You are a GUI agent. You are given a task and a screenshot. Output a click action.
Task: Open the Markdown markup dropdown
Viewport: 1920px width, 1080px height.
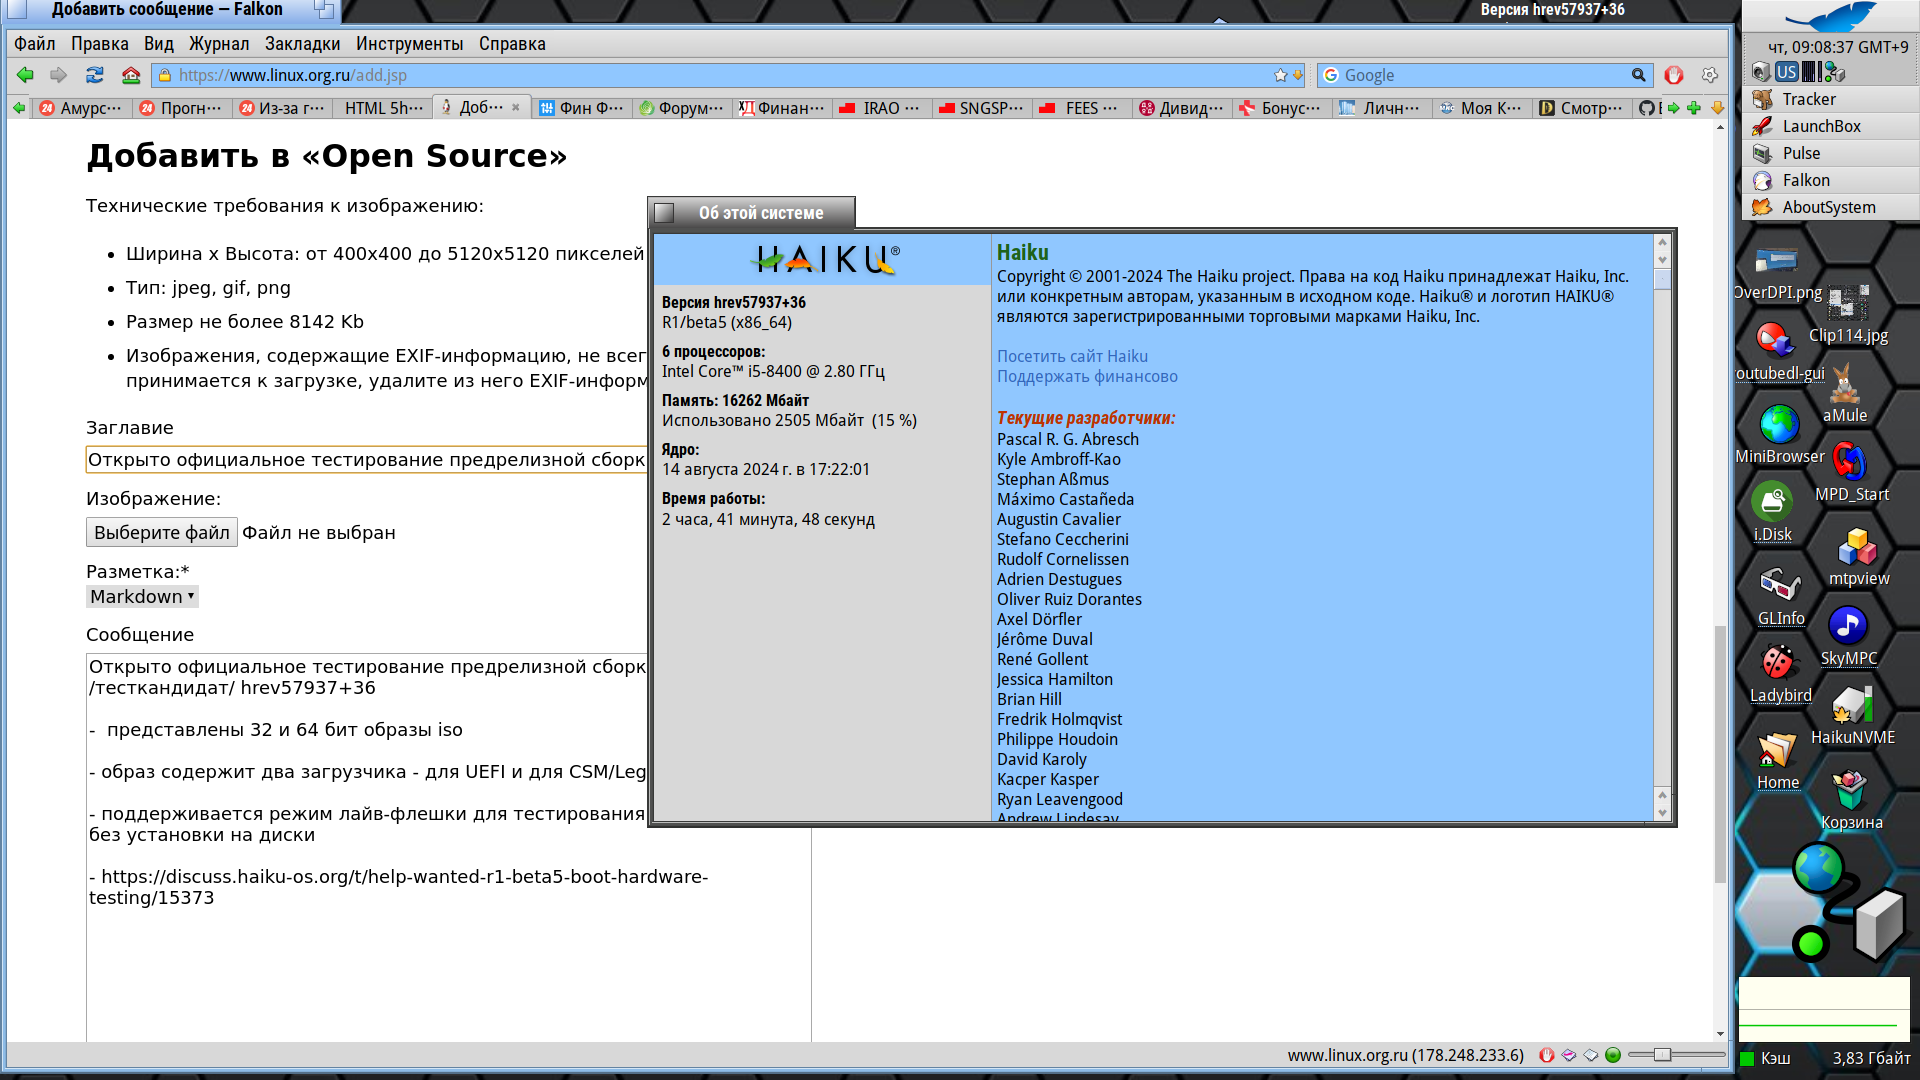(x=142, y=597)
